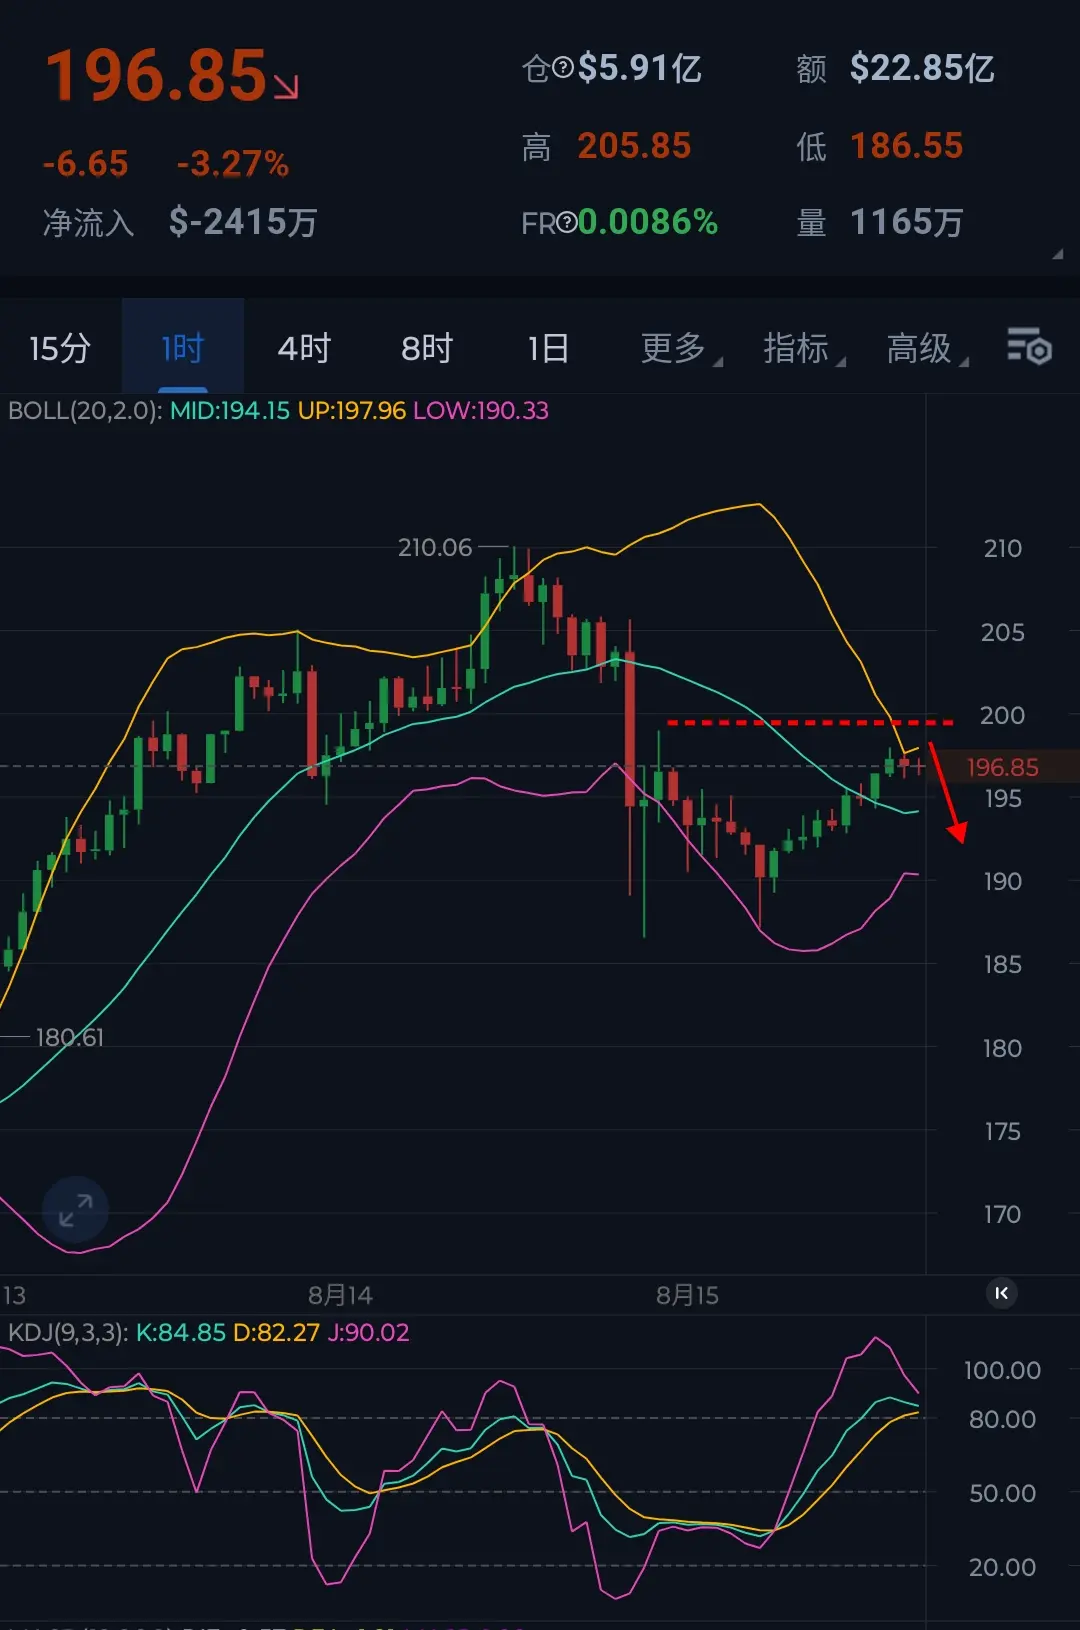The width and height of the screenshot is (1080, 1630).
Task: Tap the -3.27% change value
Action: pos(233,163)
